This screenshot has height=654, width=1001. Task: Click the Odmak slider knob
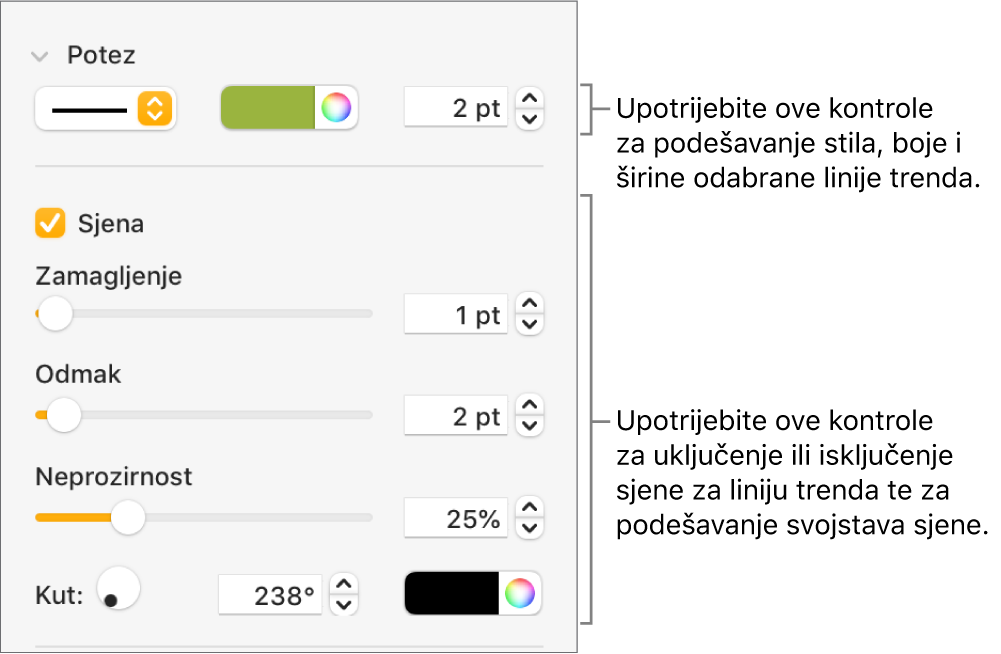click(x=64, y=414)
